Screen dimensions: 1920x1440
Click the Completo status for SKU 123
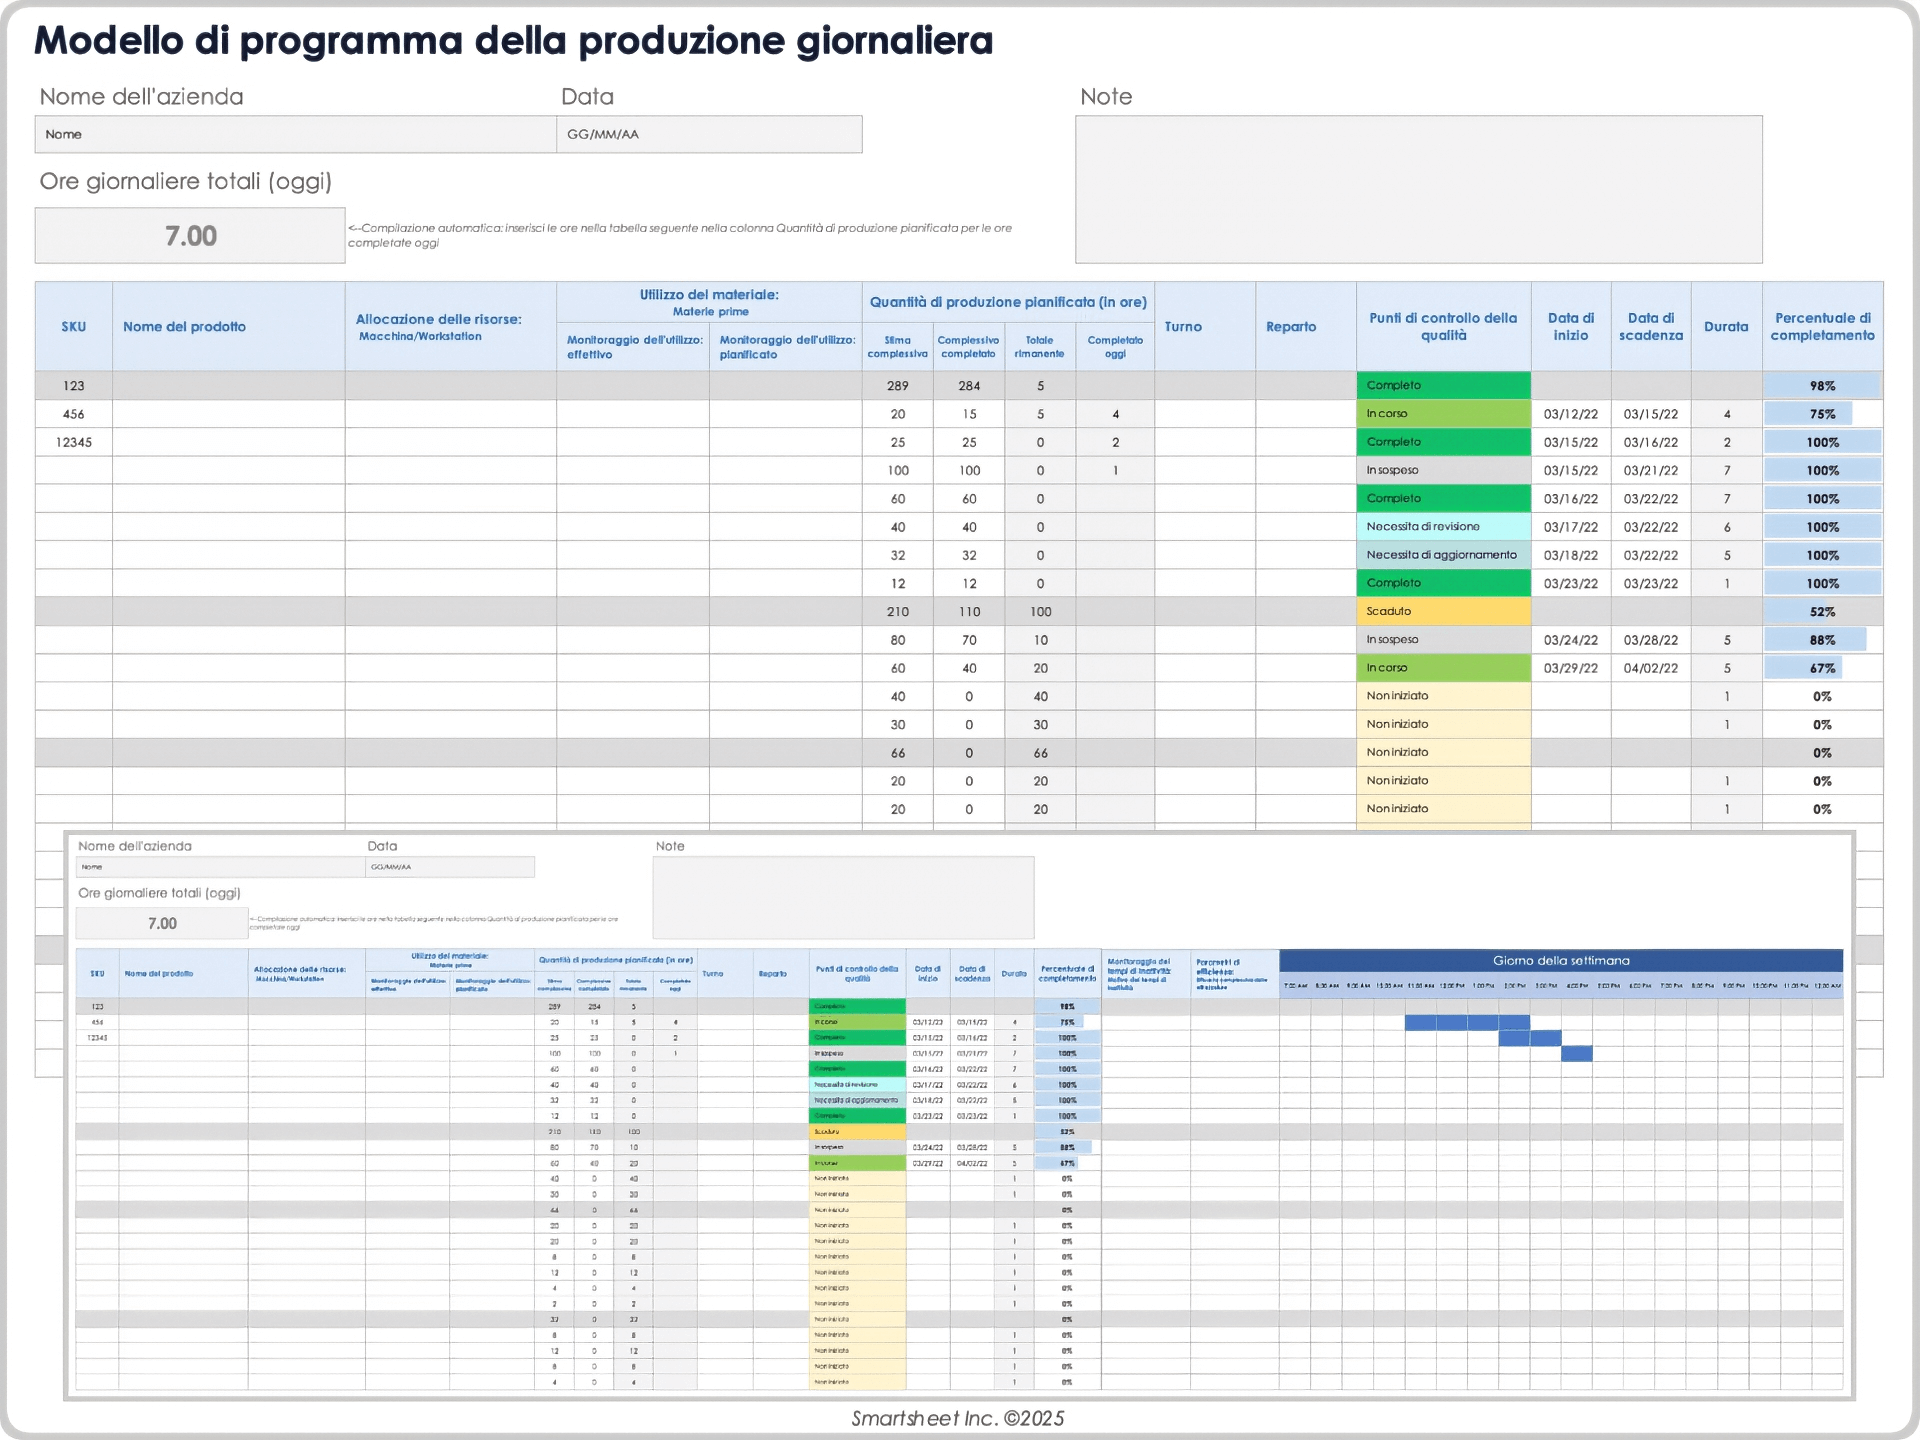click(1443, 384)
